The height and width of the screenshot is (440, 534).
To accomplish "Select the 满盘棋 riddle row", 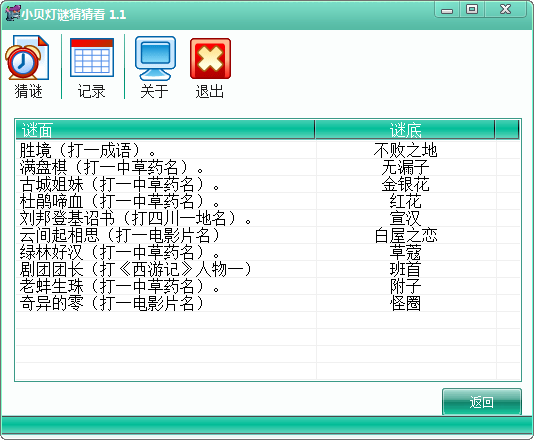I will [268, 167].
